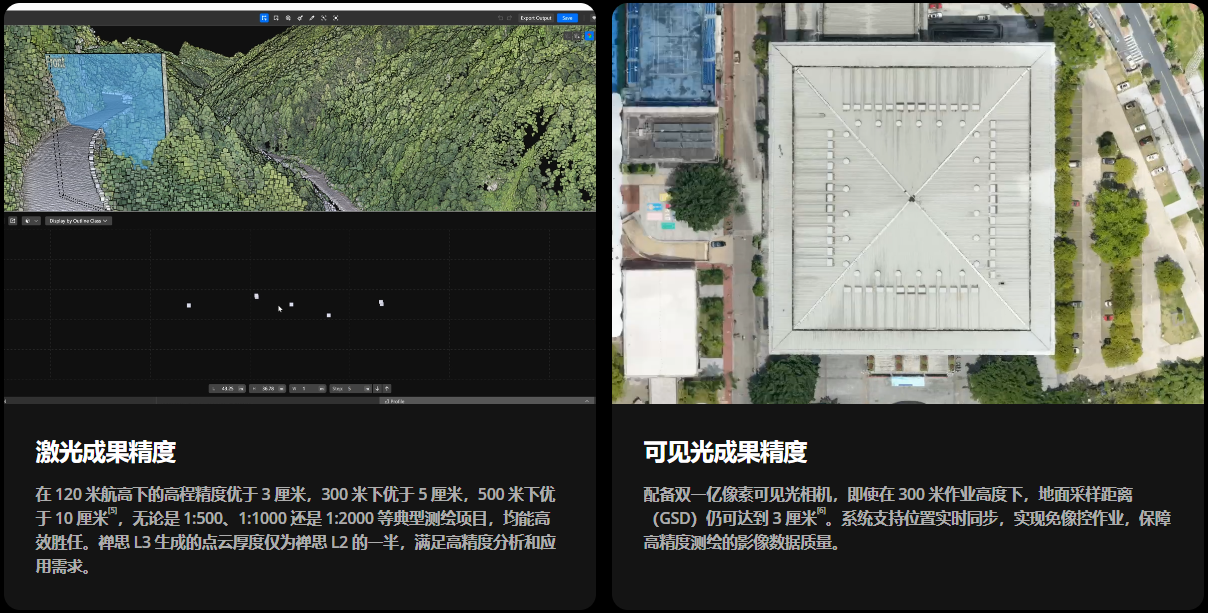Toggle the colored view mode button
This screenshot has height=613, width=1208.
point(590,36)
